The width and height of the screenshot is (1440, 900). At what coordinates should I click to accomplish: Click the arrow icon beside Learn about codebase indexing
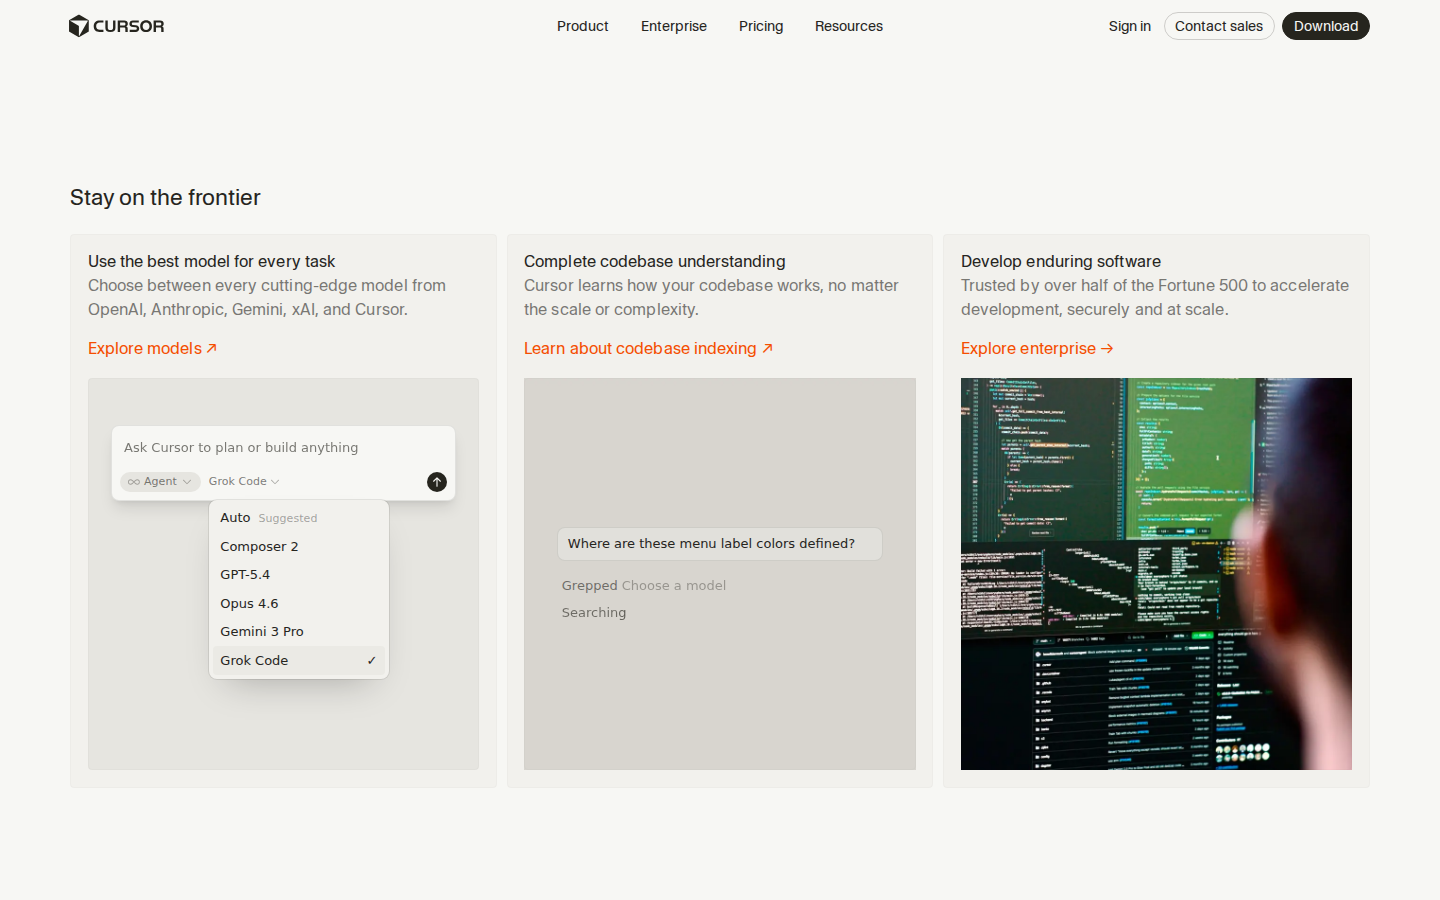[x=768, y=347]
